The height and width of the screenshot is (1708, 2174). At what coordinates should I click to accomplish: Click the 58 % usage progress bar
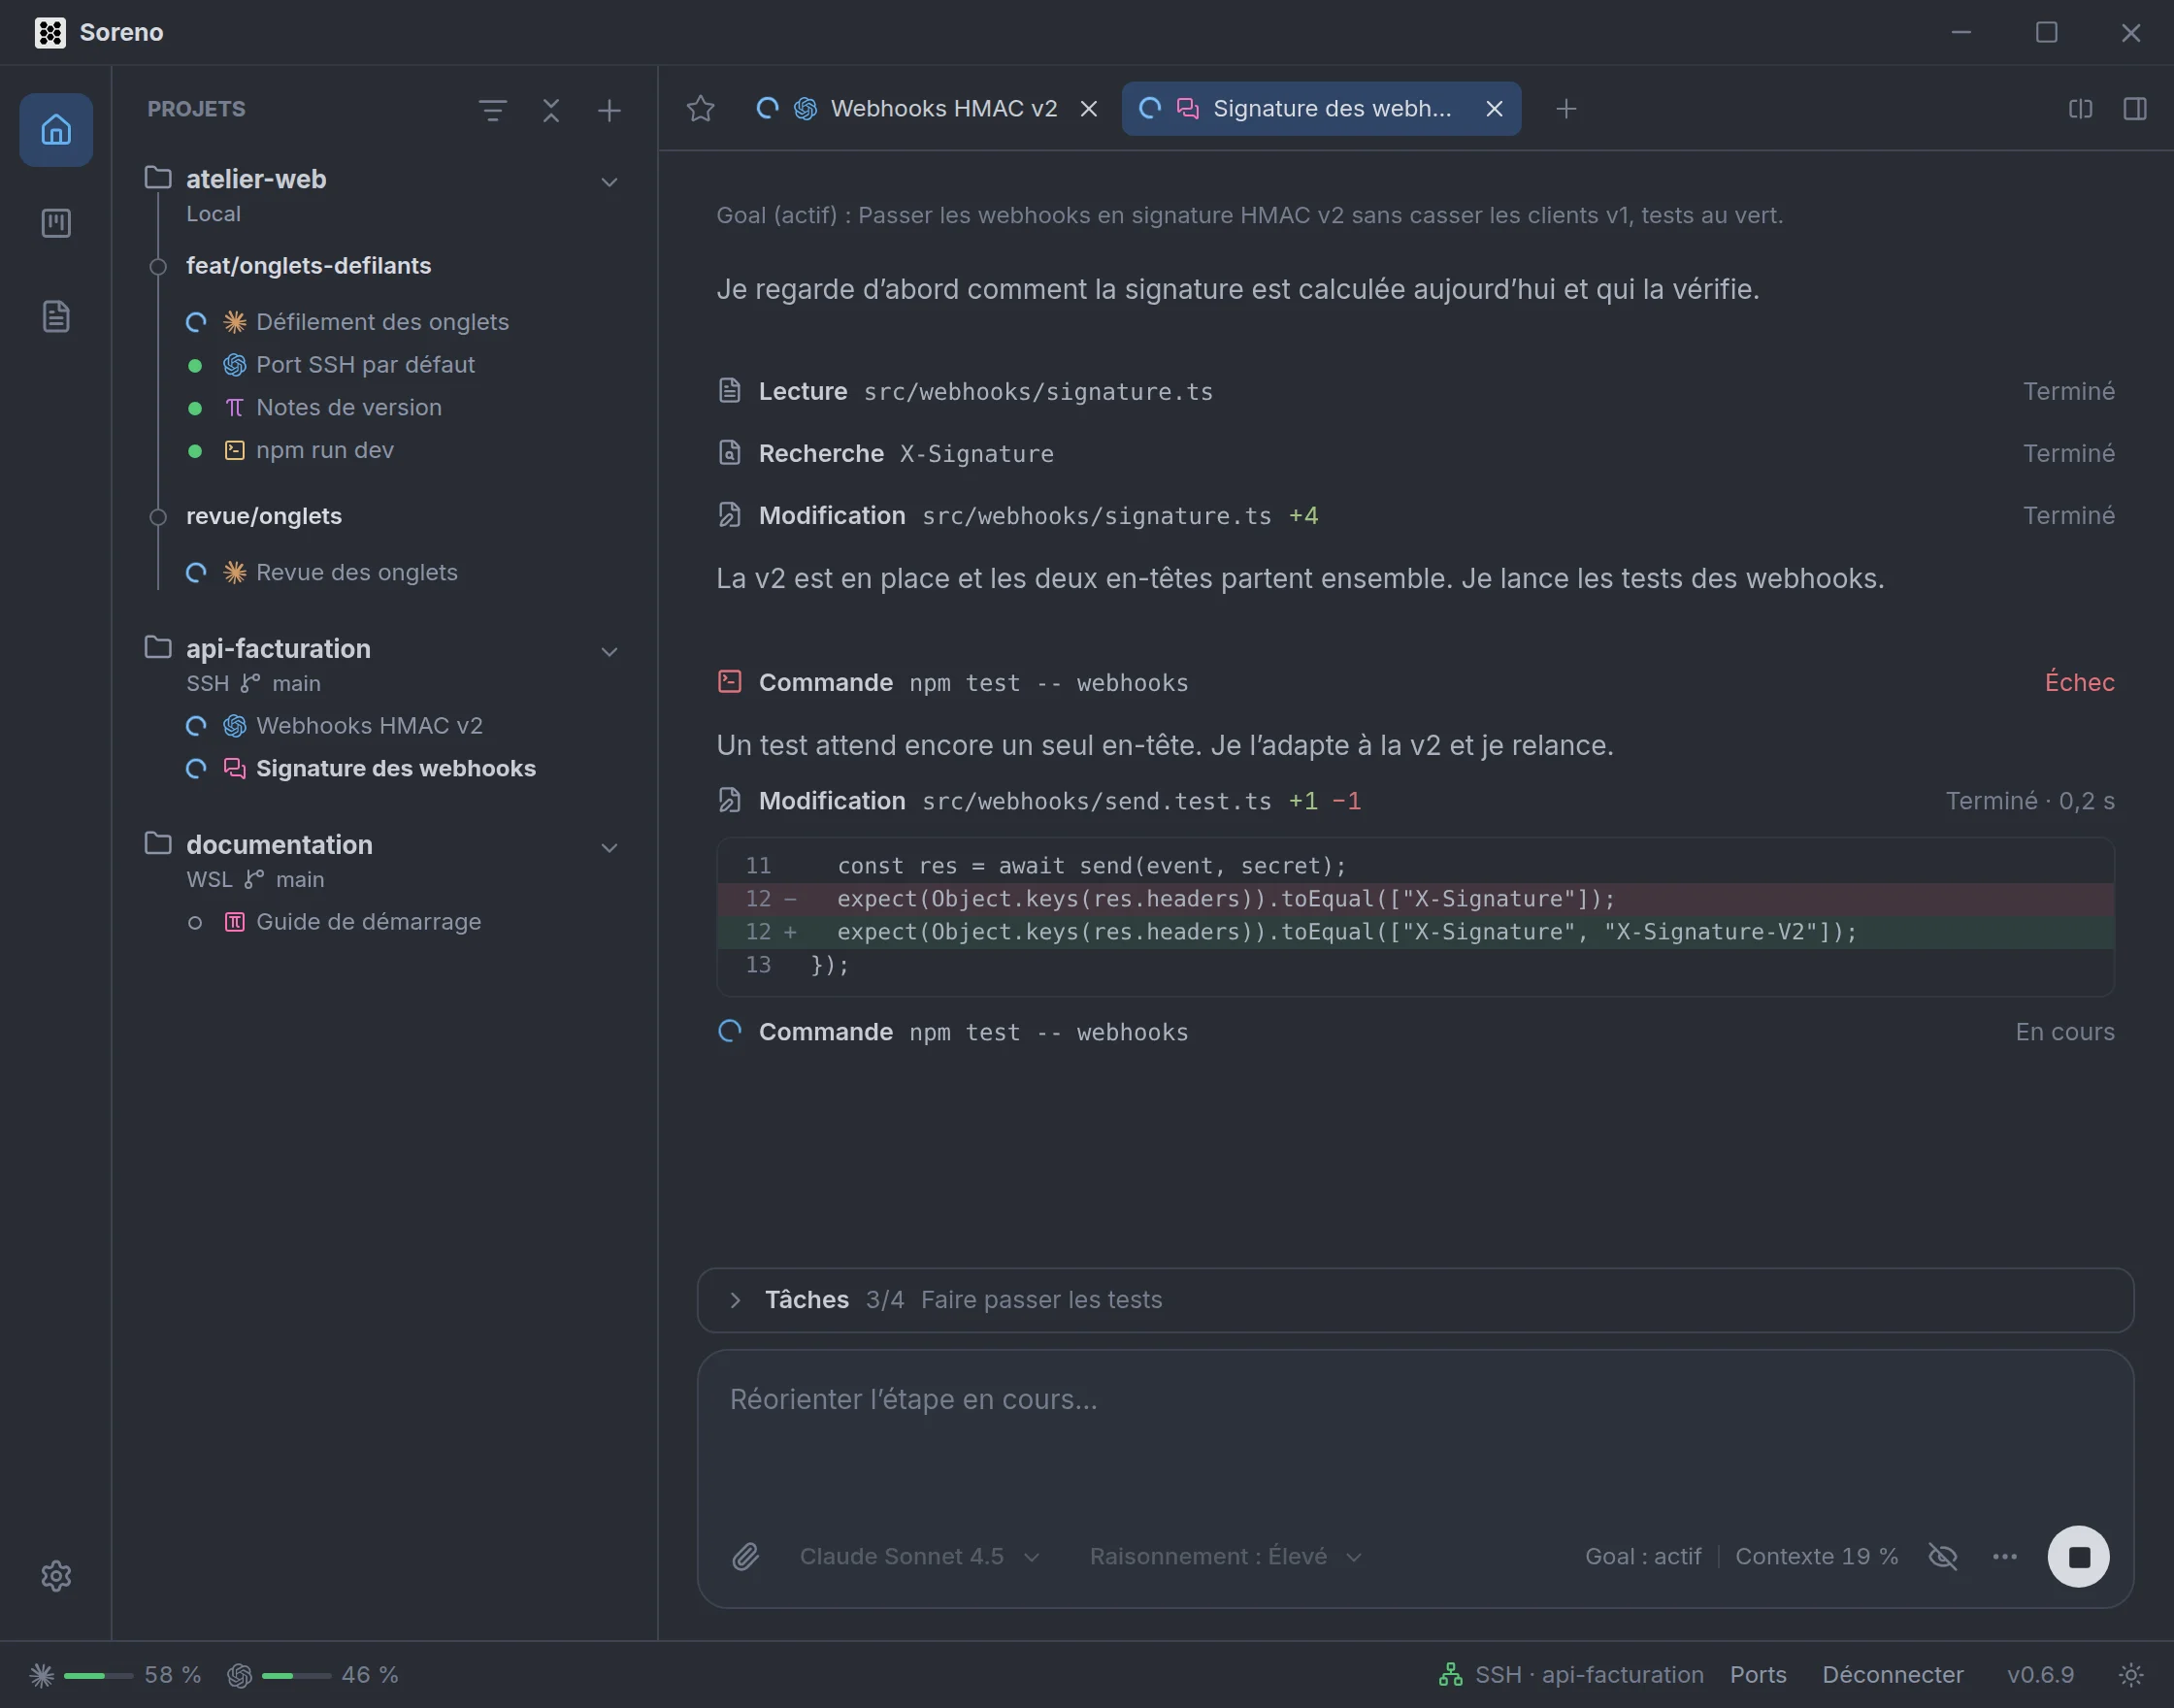tap(98, 1675)
